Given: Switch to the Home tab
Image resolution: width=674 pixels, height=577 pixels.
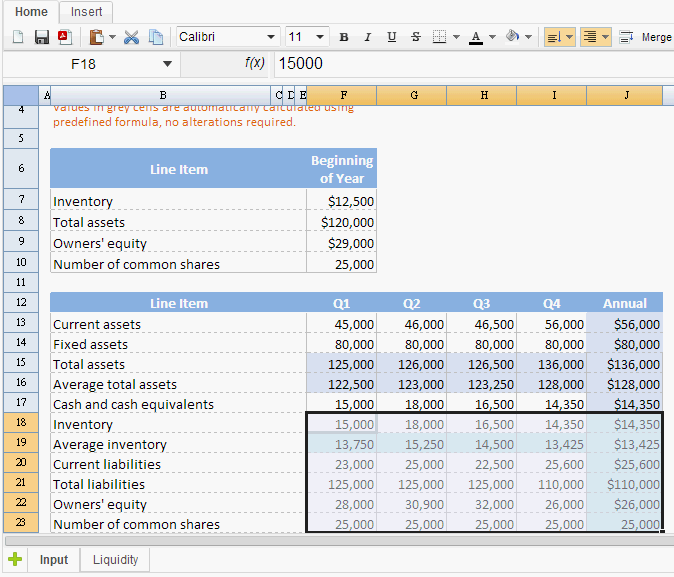Looking at the screenshot, I should pos(31,12).
